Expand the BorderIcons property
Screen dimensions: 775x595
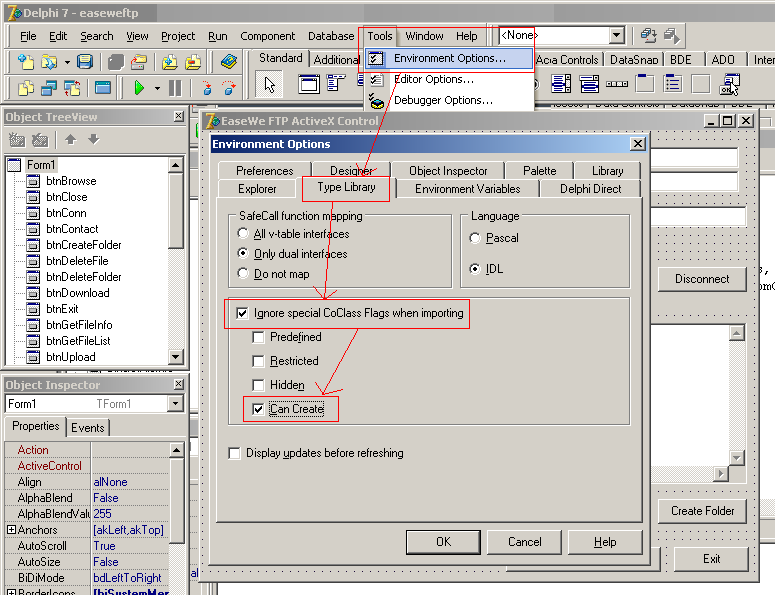[11, 593]
